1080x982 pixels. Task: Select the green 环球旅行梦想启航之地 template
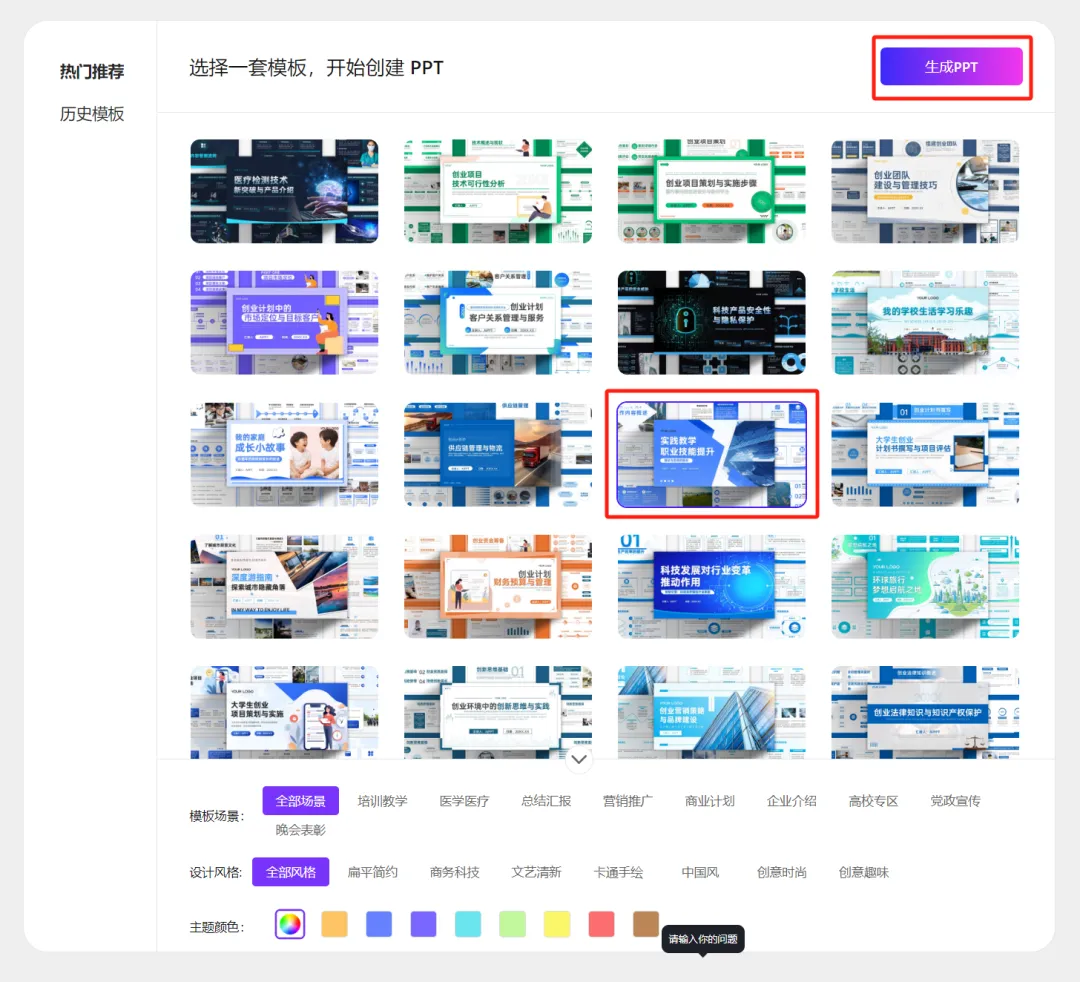[x=924, y=586]
